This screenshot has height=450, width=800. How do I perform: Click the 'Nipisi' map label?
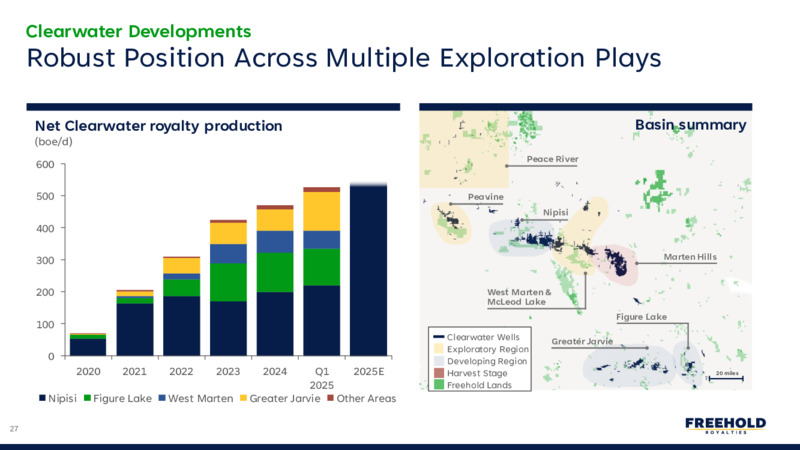tap(556, 212)
